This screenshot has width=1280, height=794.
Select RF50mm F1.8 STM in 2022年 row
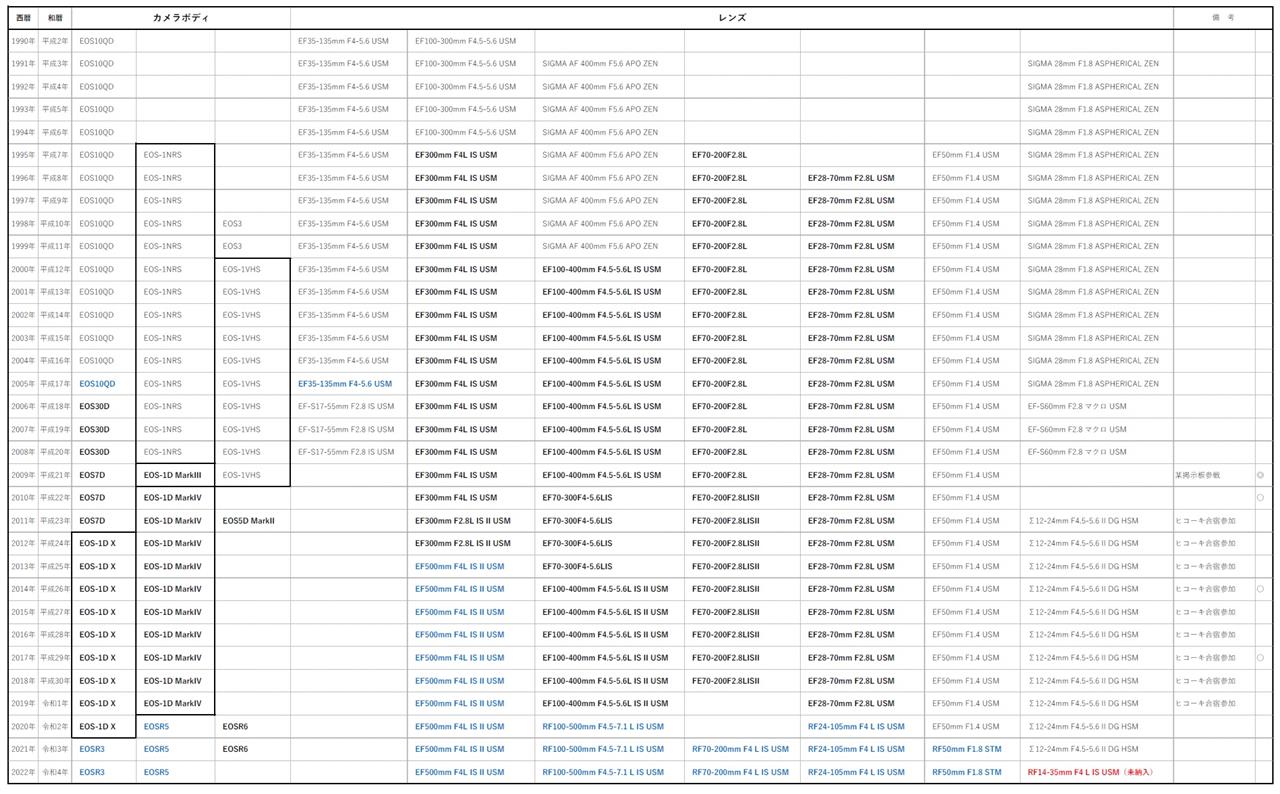967,773
